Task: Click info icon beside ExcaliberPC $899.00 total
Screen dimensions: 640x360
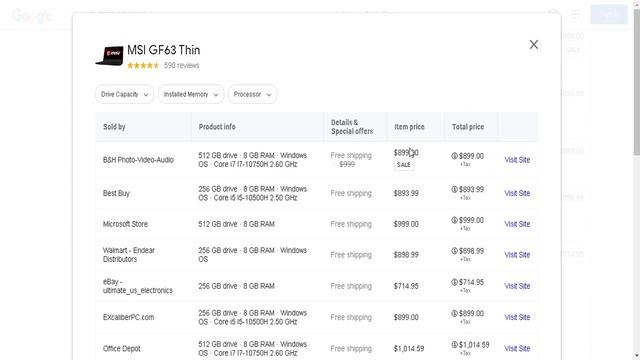Action: (454, 313)
